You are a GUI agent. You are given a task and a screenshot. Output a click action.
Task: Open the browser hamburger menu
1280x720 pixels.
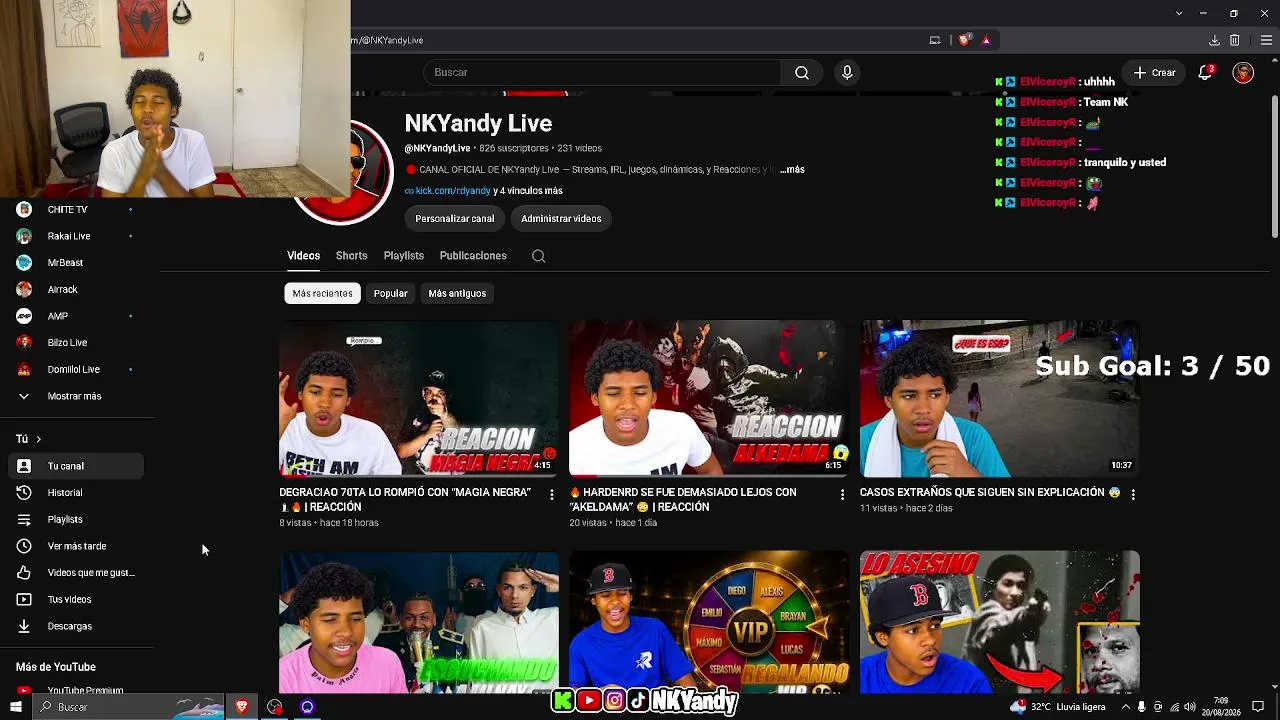click(1266, 40)
